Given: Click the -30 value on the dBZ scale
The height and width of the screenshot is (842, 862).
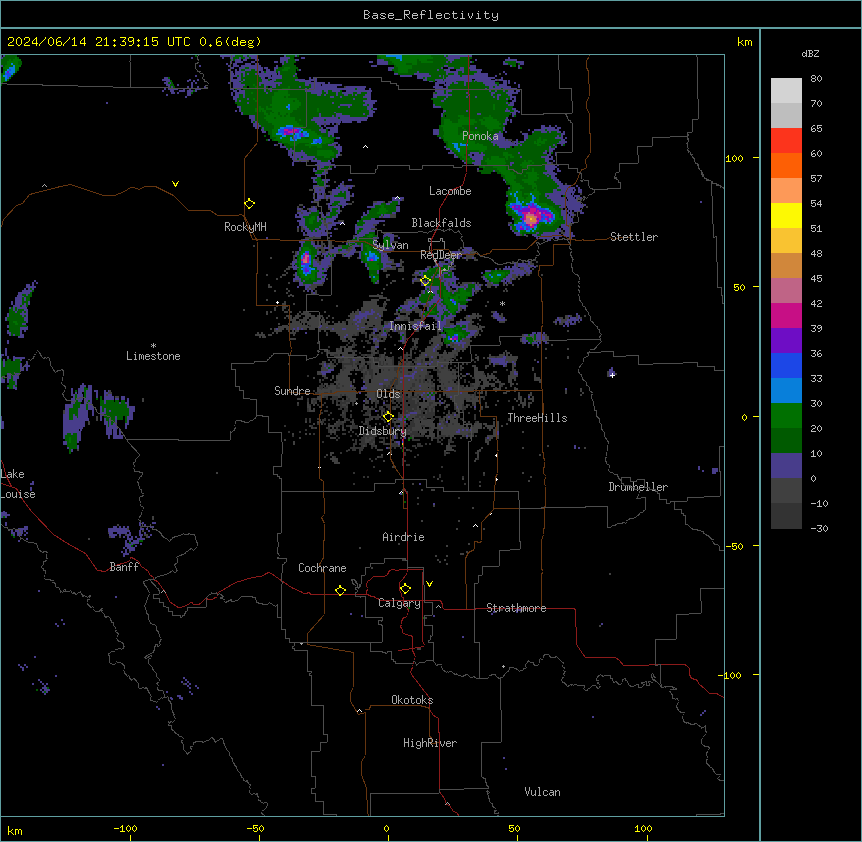Looking at the screenshot, I should [819, 528].
